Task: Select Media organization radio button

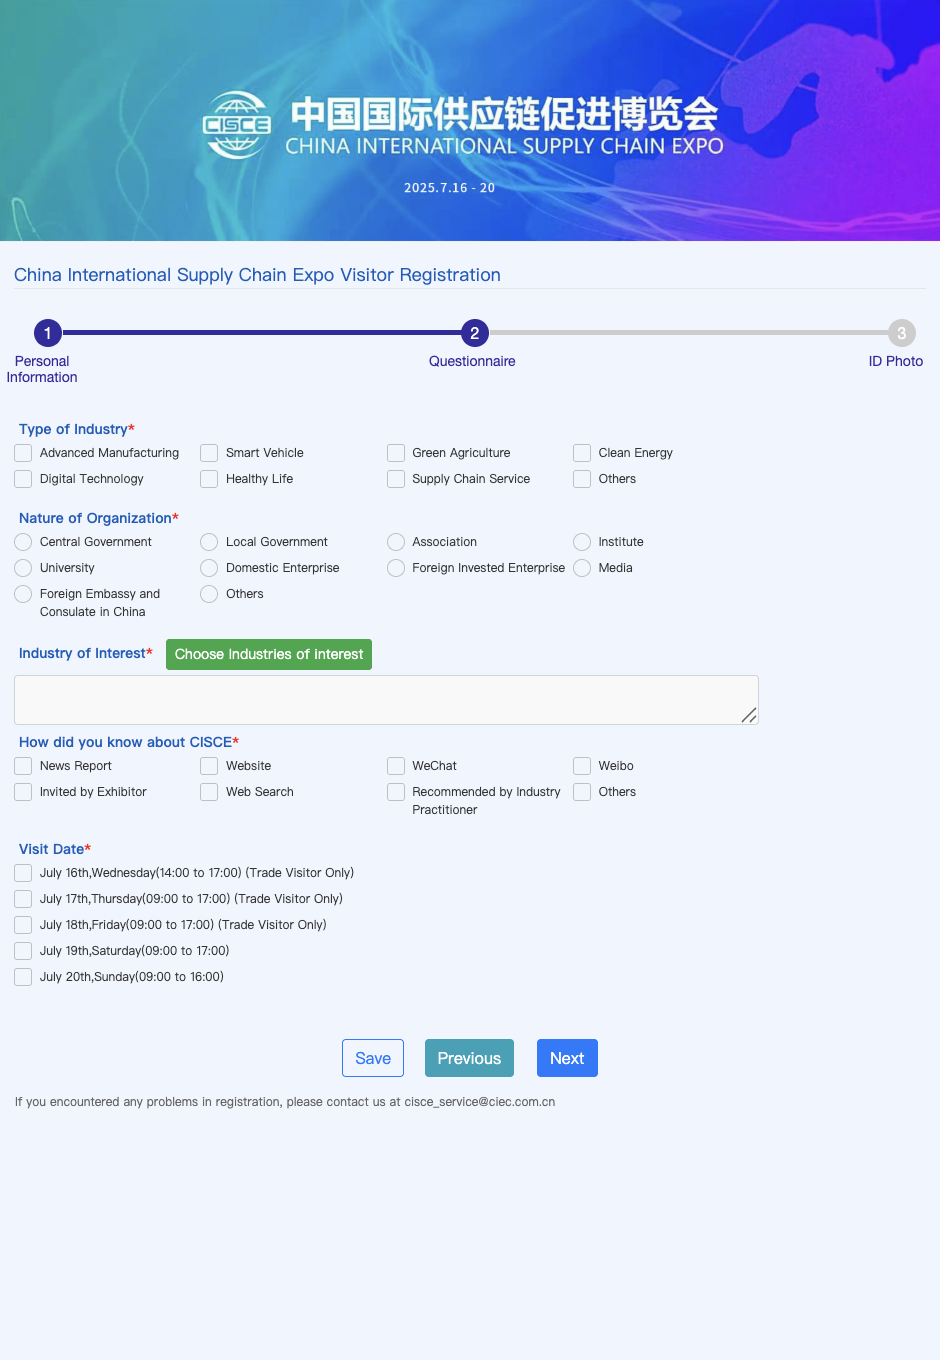Action: [582, 568]
